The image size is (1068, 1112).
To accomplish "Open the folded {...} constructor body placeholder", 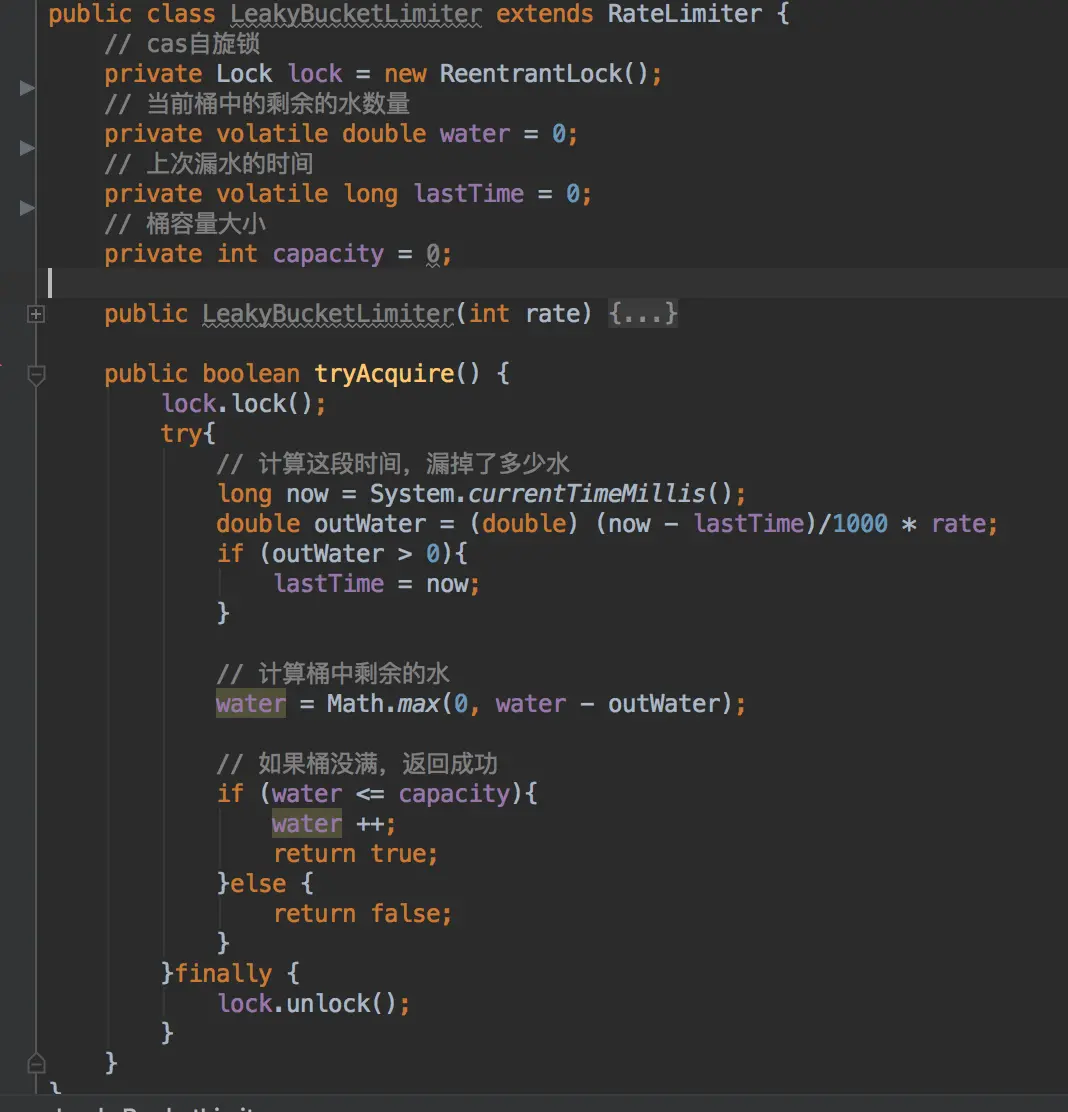I will (643, 313).
